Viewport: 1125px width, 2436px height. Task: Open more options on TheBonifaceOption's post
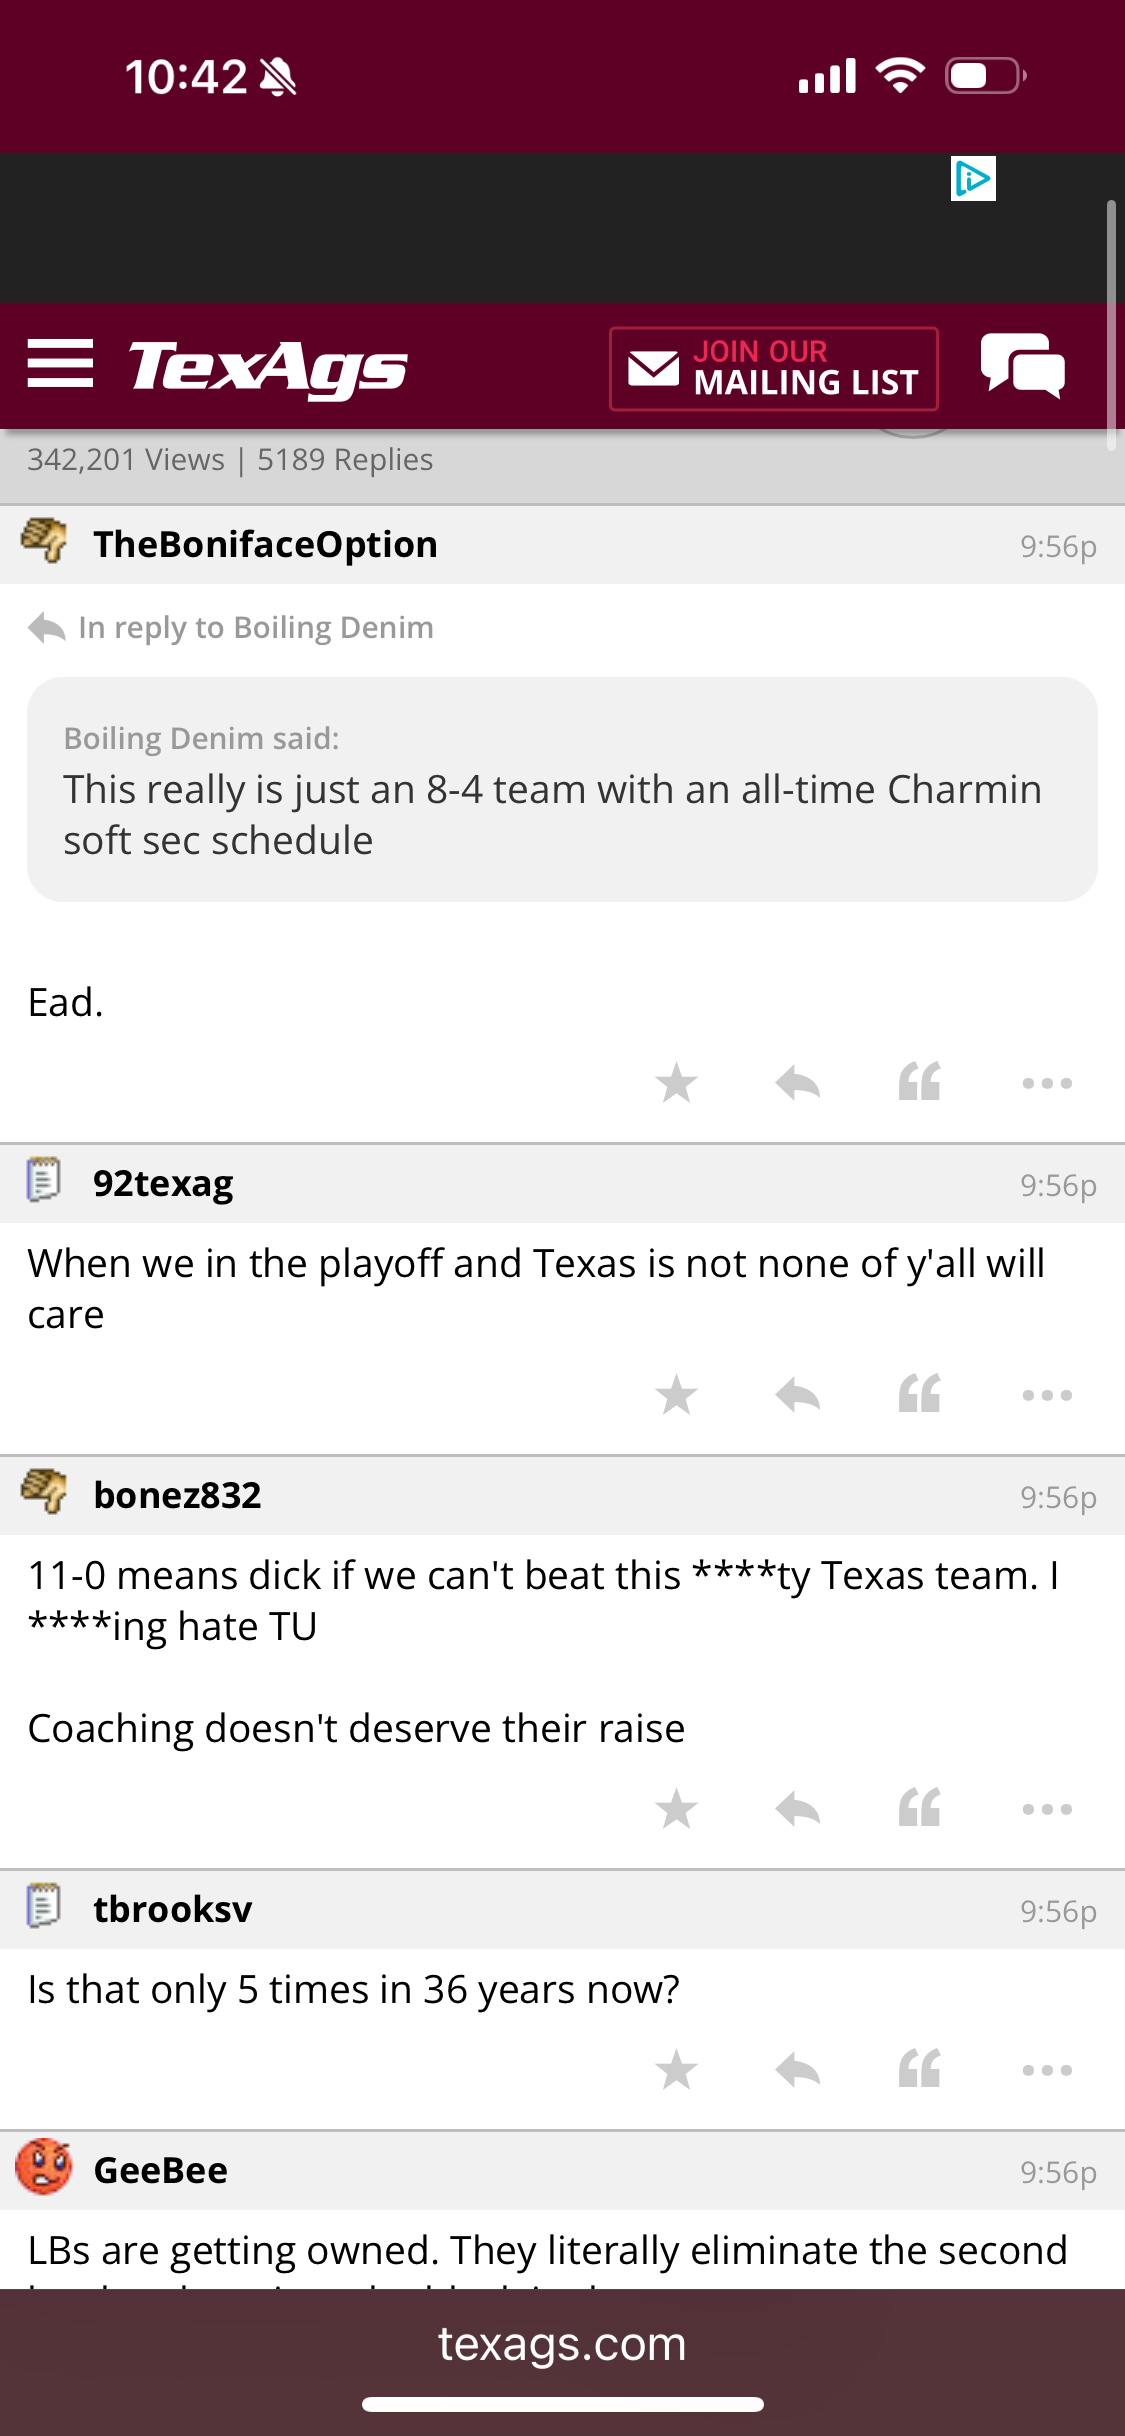[x=1047, y=1083]
